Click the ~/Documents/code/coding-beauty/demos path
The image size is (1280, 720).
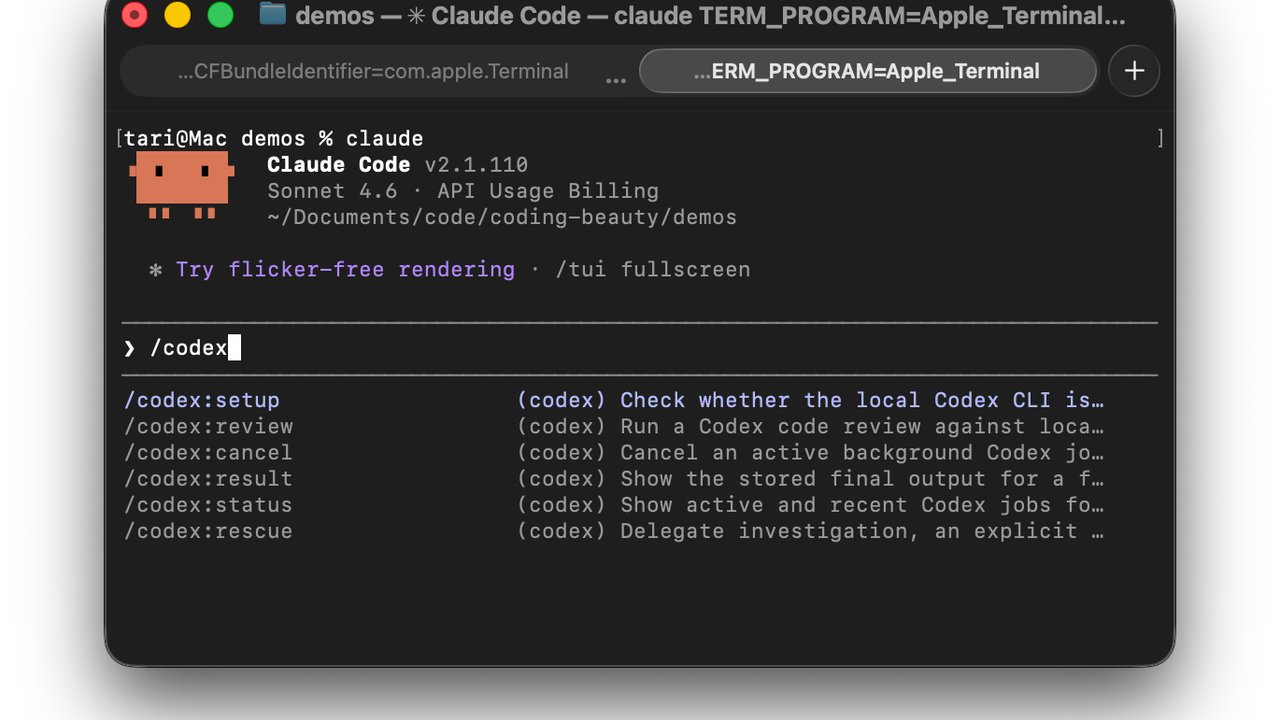coord(502,217)
